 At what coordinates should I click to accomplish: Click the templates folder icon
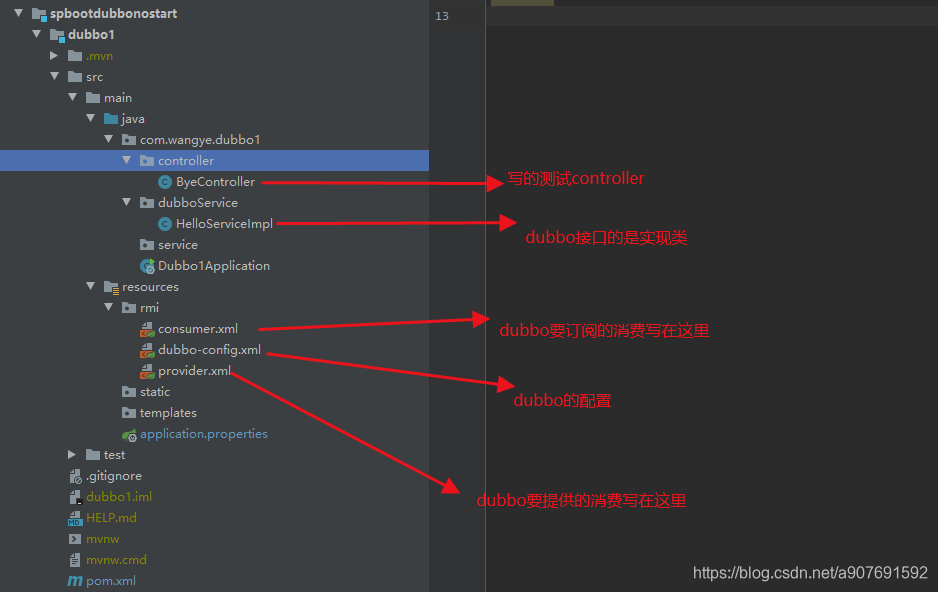click(129, 413)
